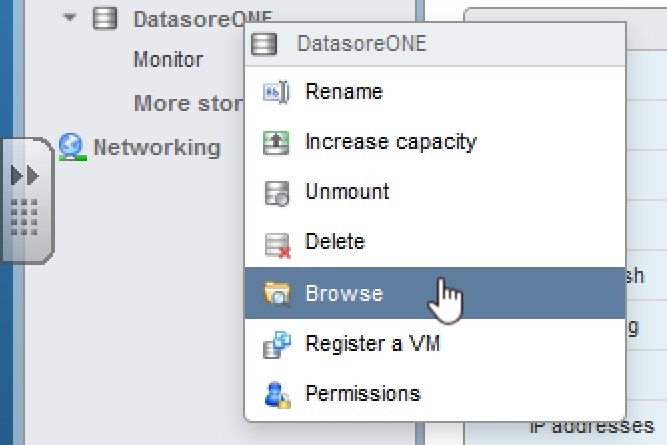Click the Rename icon in context menu
667x445 pixels.
tap(275, 92)
